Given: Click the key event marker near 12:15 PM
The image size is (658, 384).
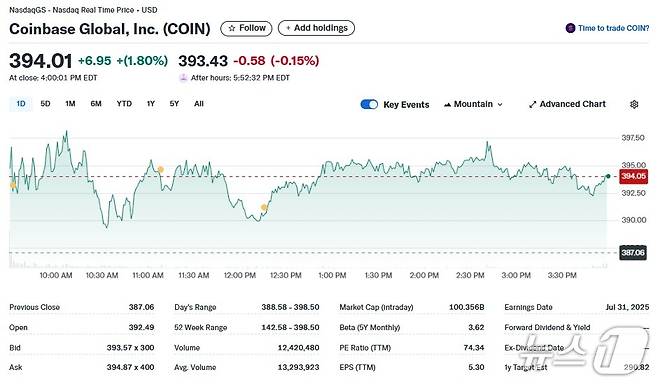Looking at the screenshot, I should point(264,207).
